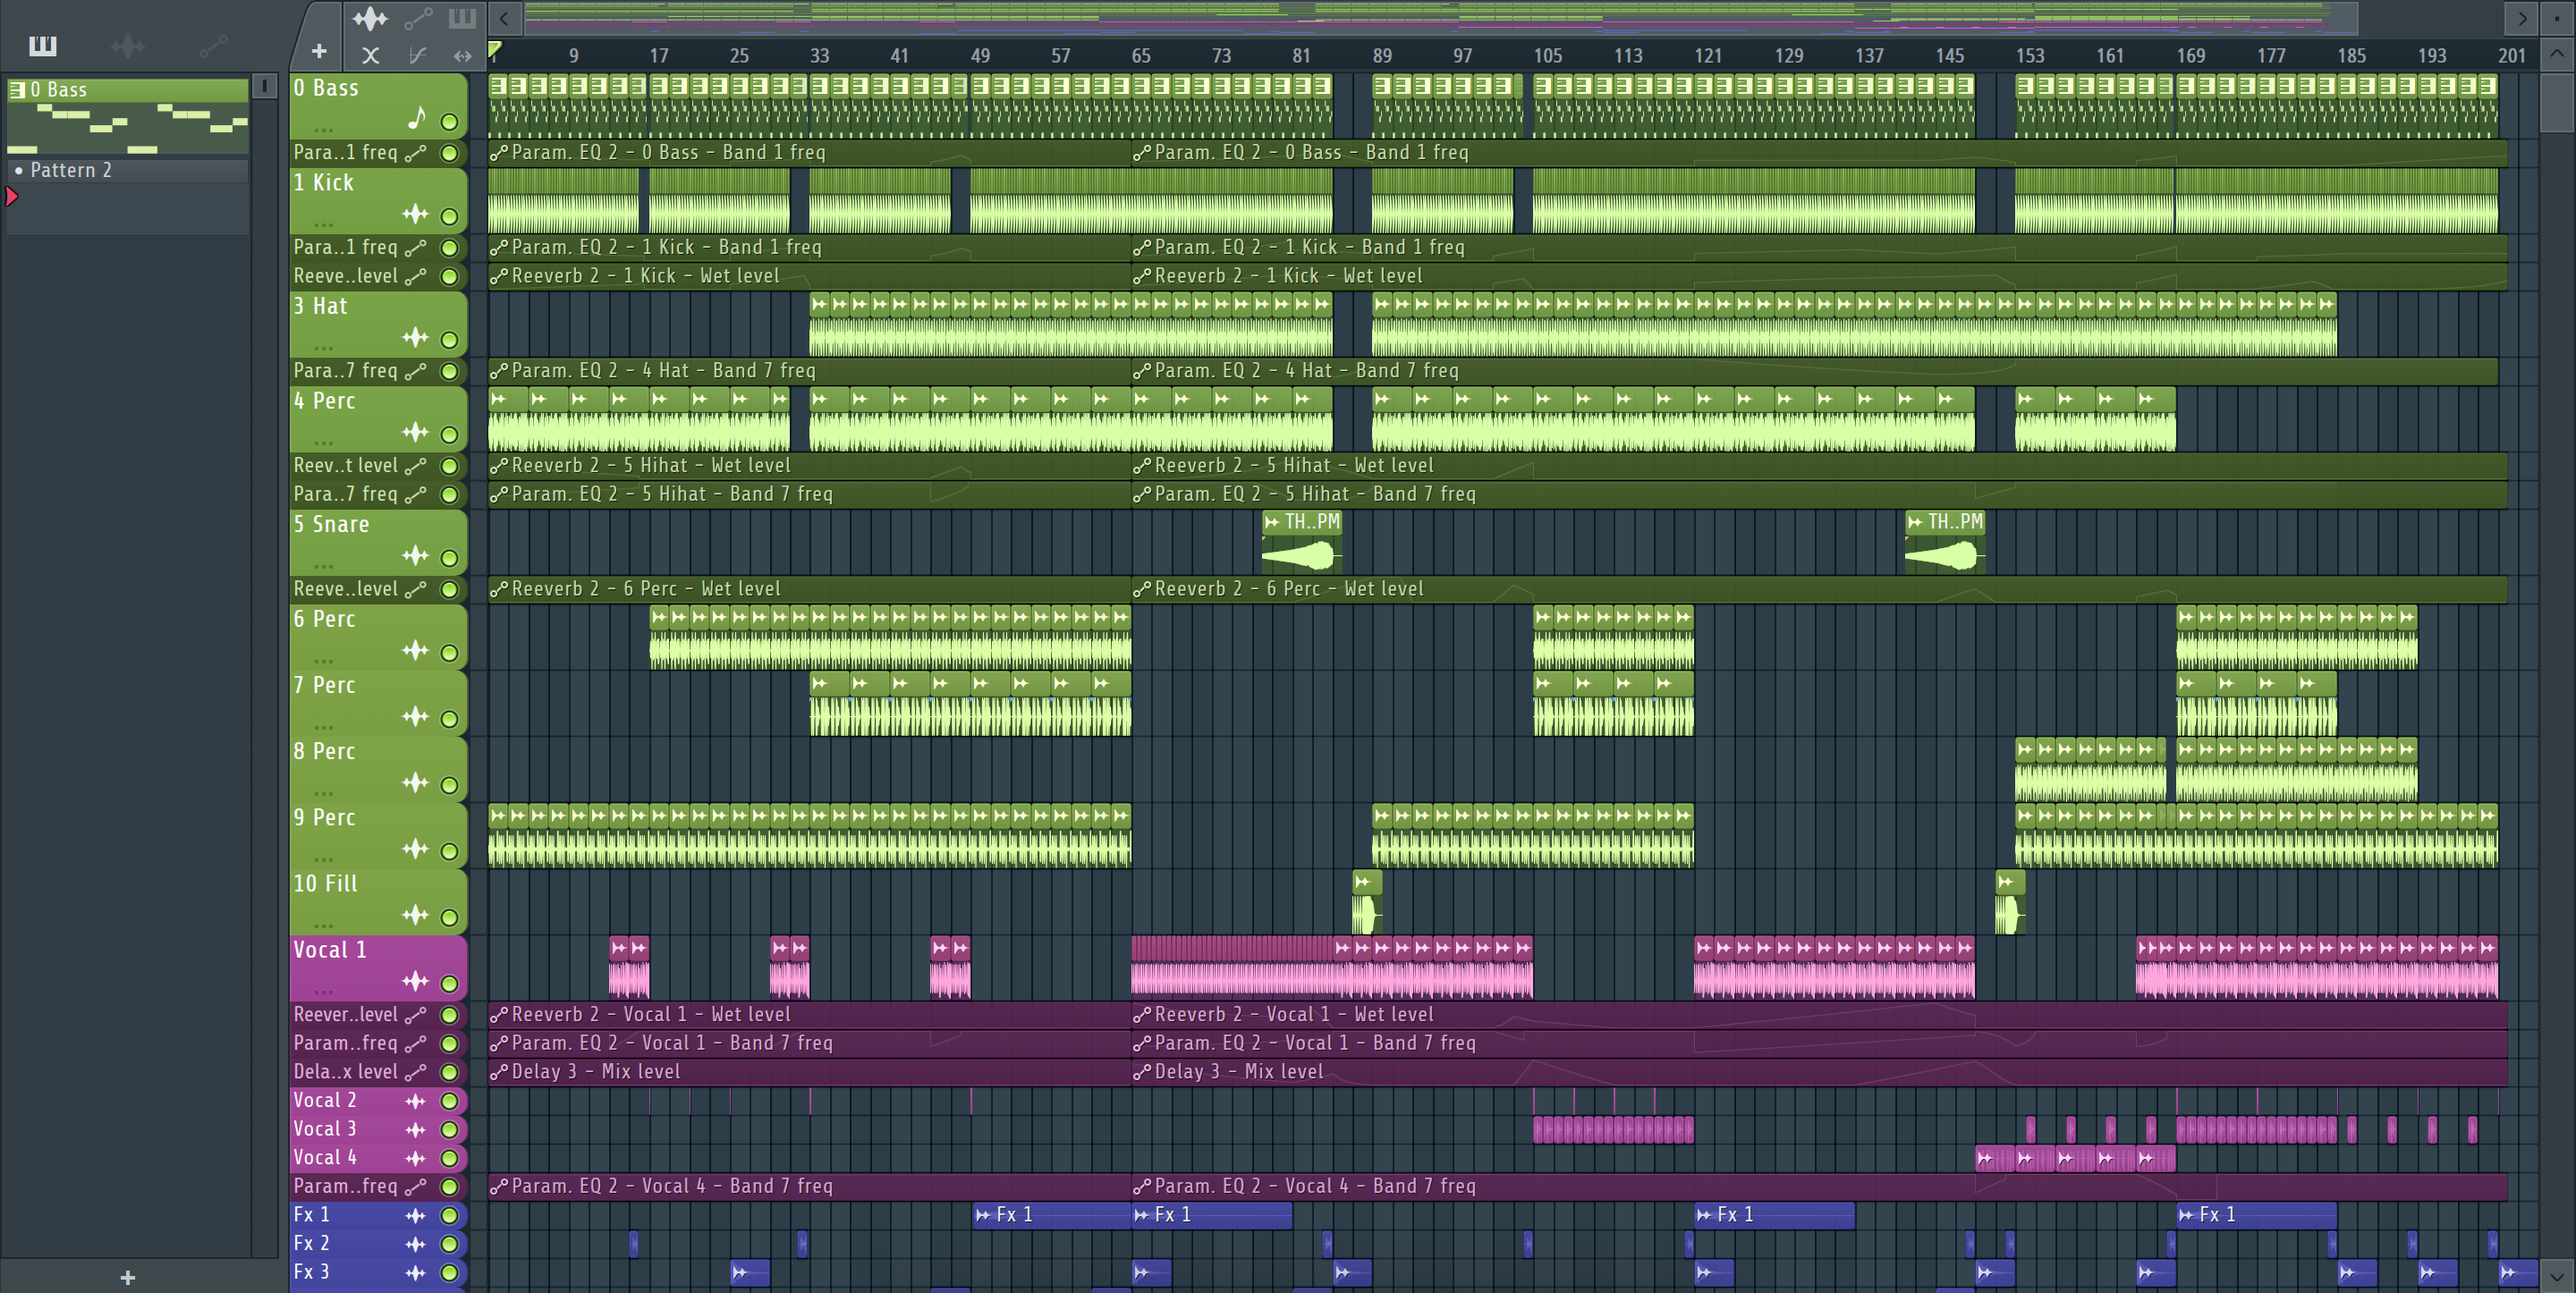Open the clip menu of the first TH..PM snare clip
The image size is (2576, 1293).
(x=1272, y=522)
